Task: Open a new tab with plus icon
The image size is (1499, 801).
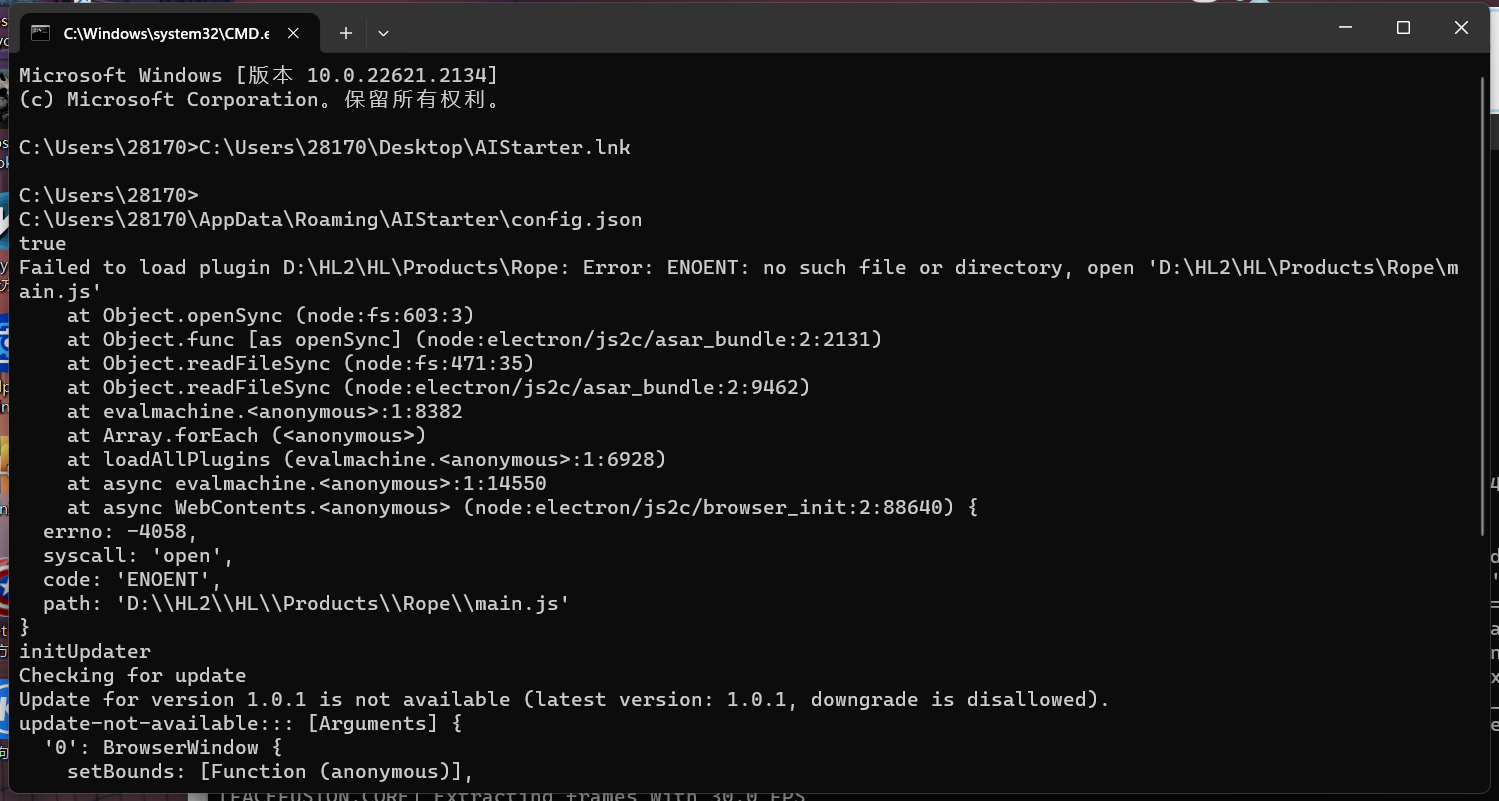Action: (x=346, y=33)
